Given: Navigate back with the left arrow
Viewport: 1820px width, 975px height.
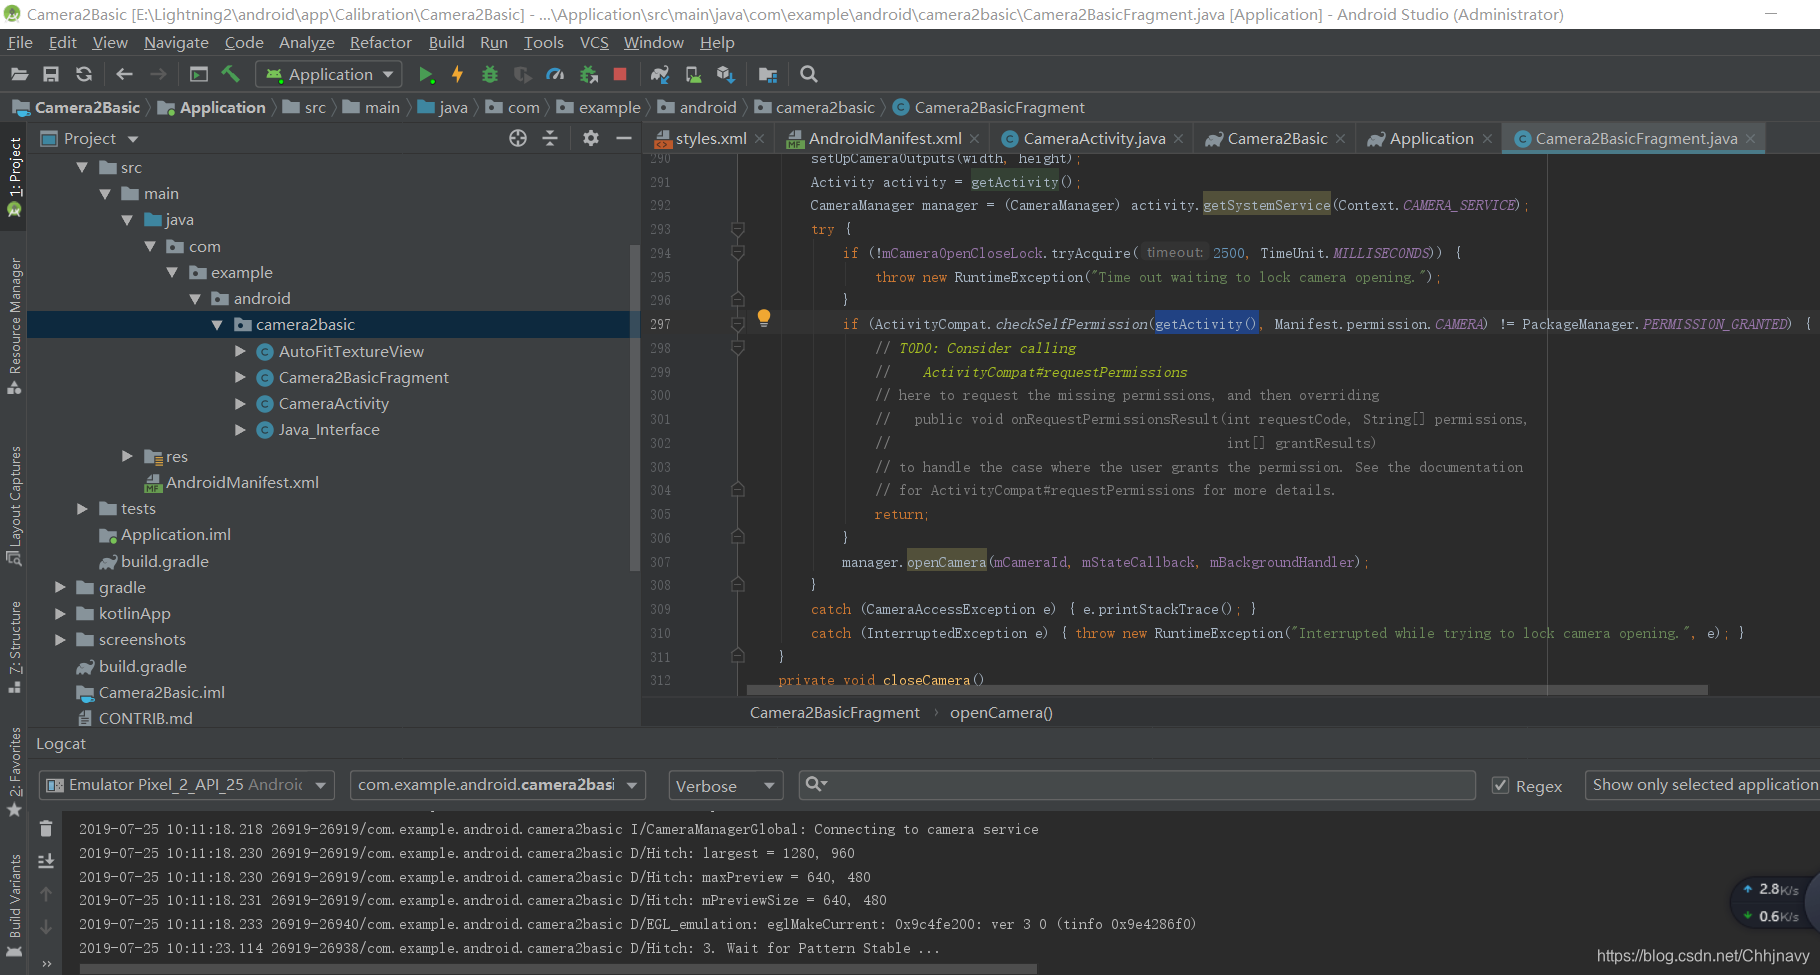Looking at the screenshot, I should (x=124, y=74).
